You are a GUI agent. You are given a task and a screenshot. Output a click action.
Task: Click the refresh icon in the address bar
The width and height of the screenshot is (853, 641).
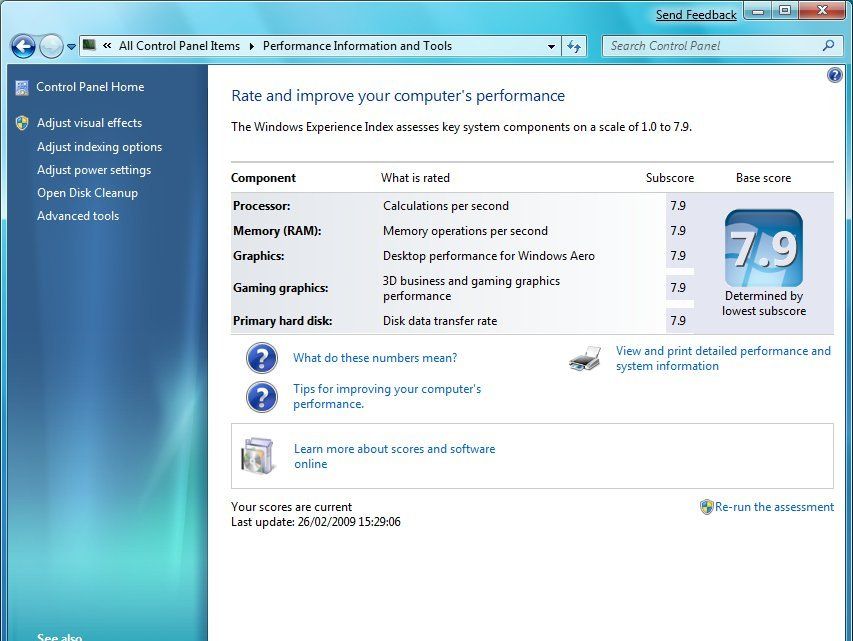(573, 46)
